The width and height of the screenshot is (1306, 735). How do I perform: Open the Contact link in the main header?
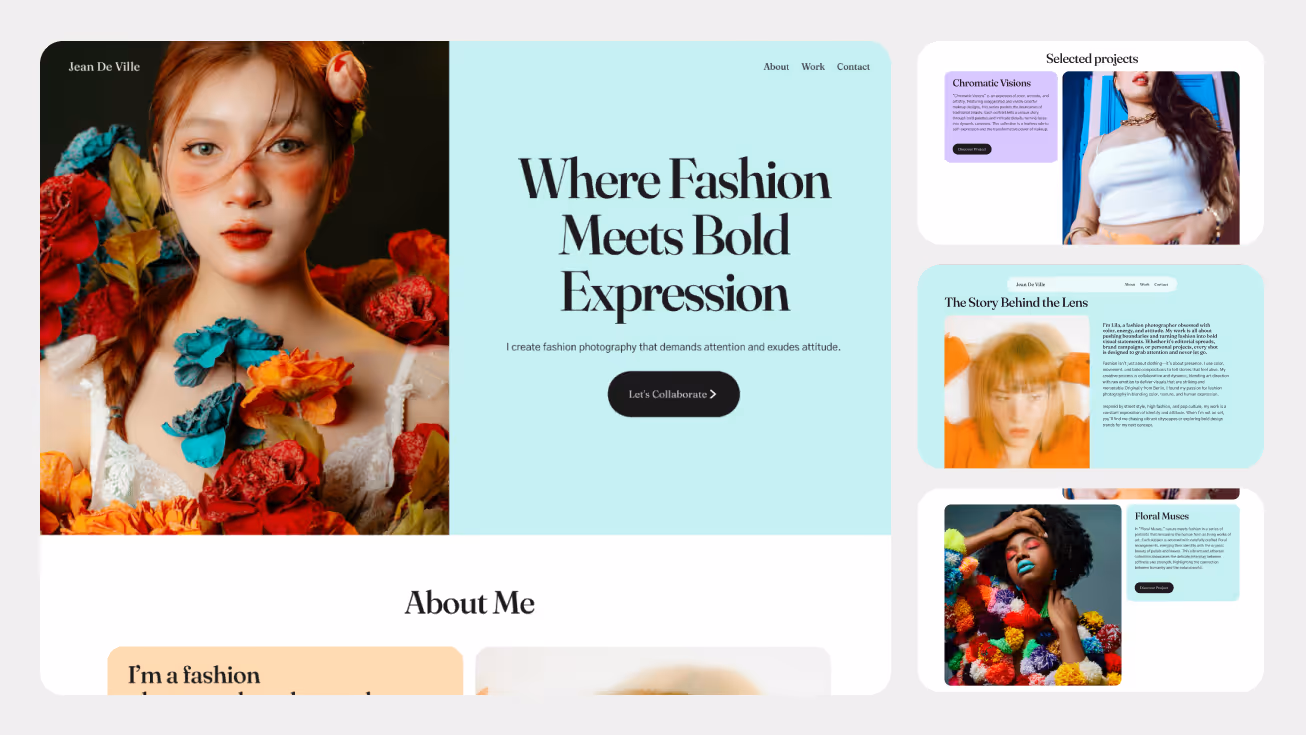pyautogui.click(x=853, y=67)
